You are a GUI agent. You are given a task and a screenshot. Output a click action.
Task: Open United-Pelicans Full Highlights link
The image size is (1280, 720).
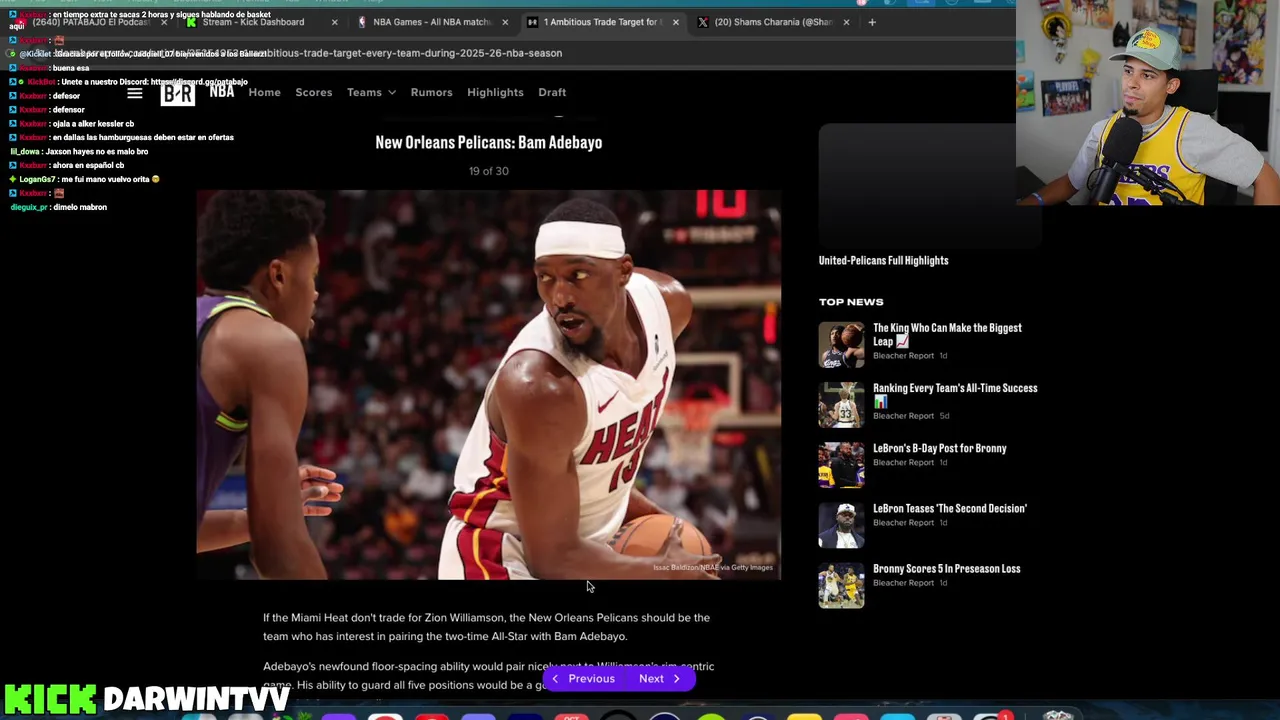click(x=883, y=261)
